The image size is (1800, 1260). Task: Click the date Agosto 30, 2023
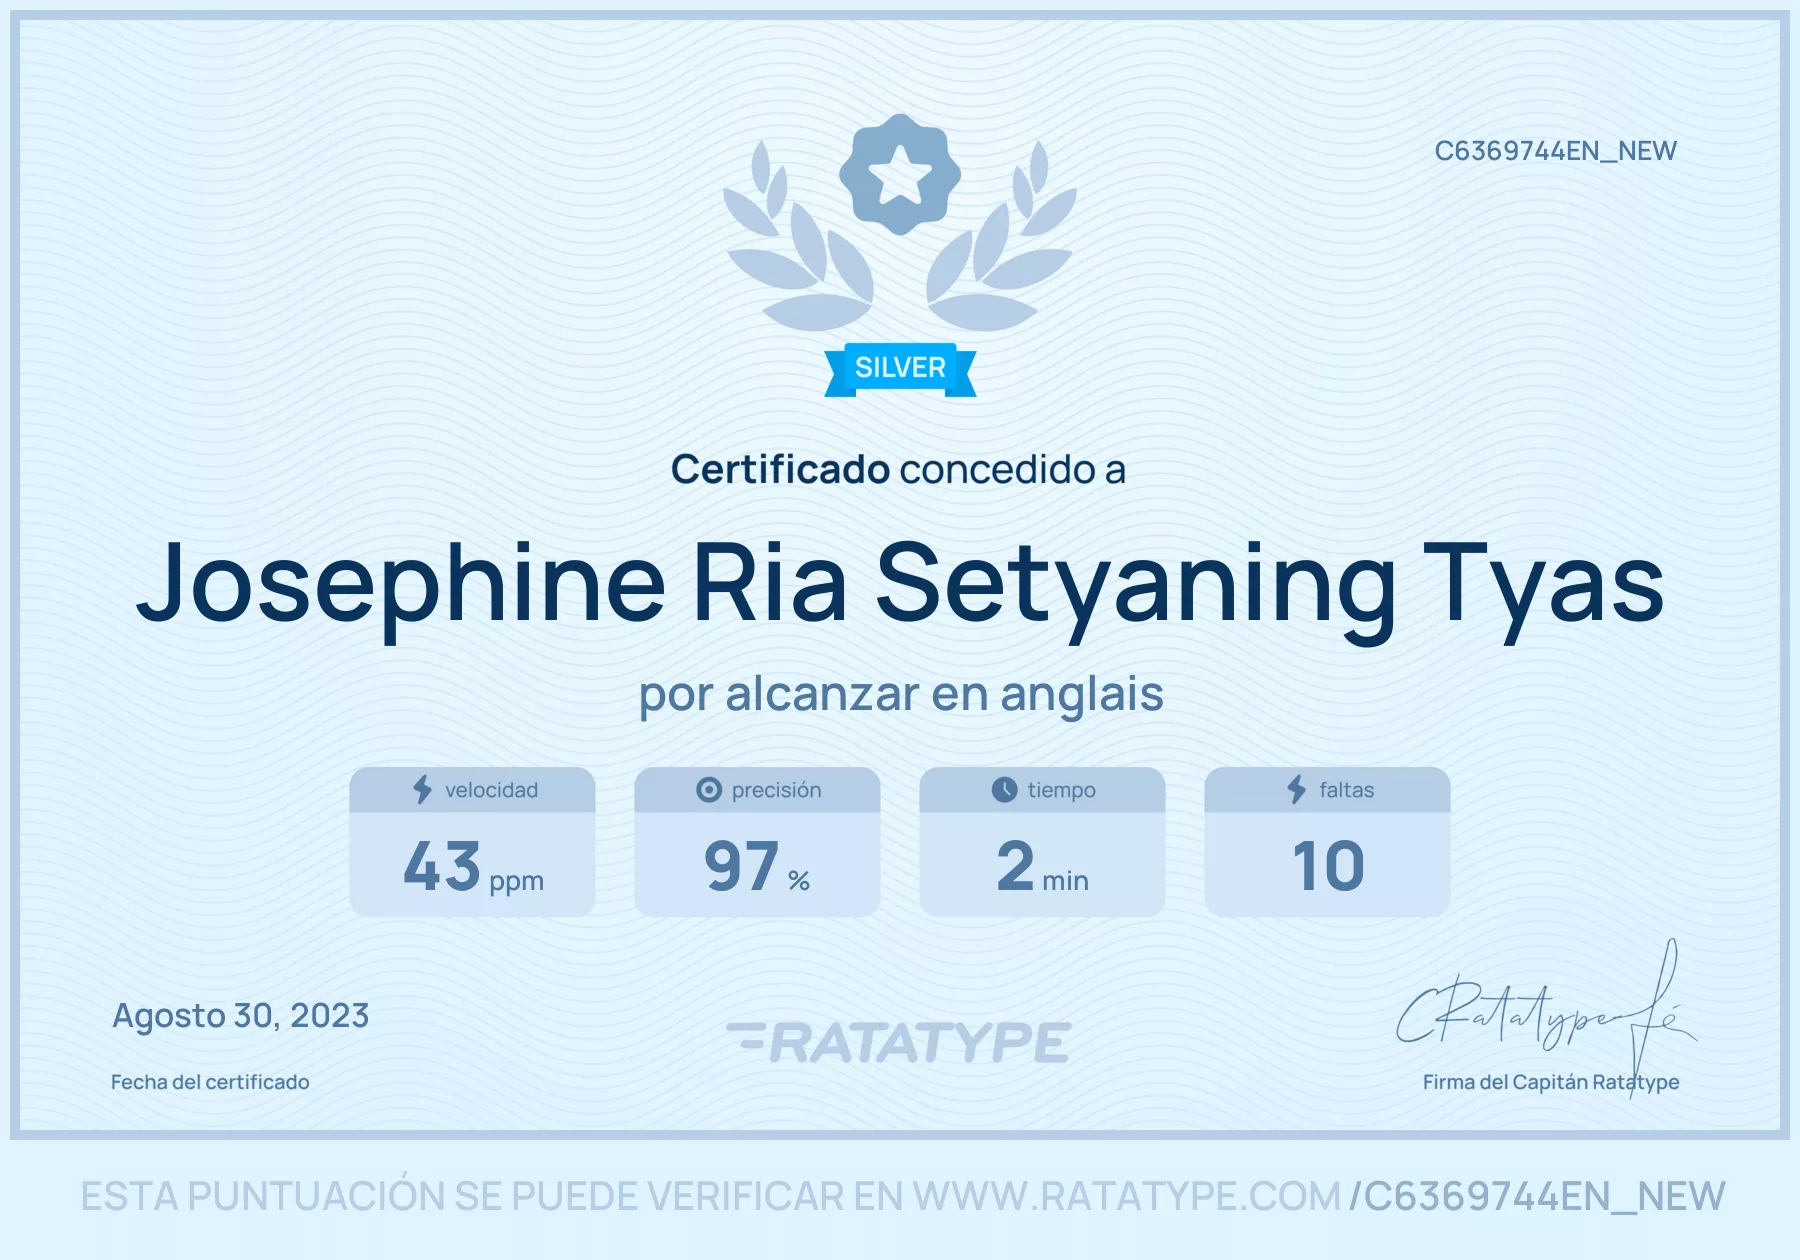(241, 1016)
